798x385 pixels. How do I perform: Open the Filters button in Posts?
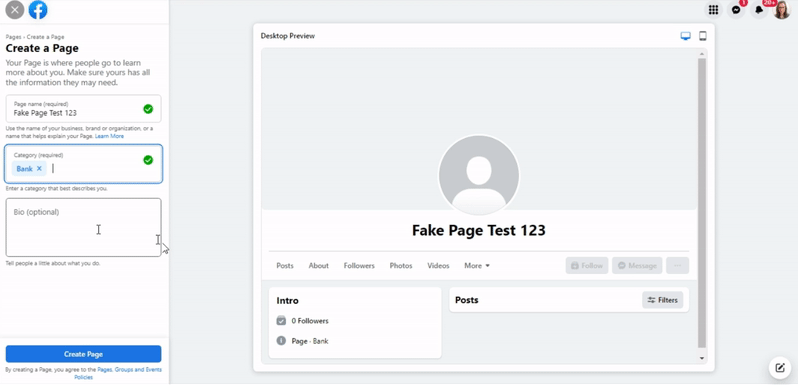[663, 300]
